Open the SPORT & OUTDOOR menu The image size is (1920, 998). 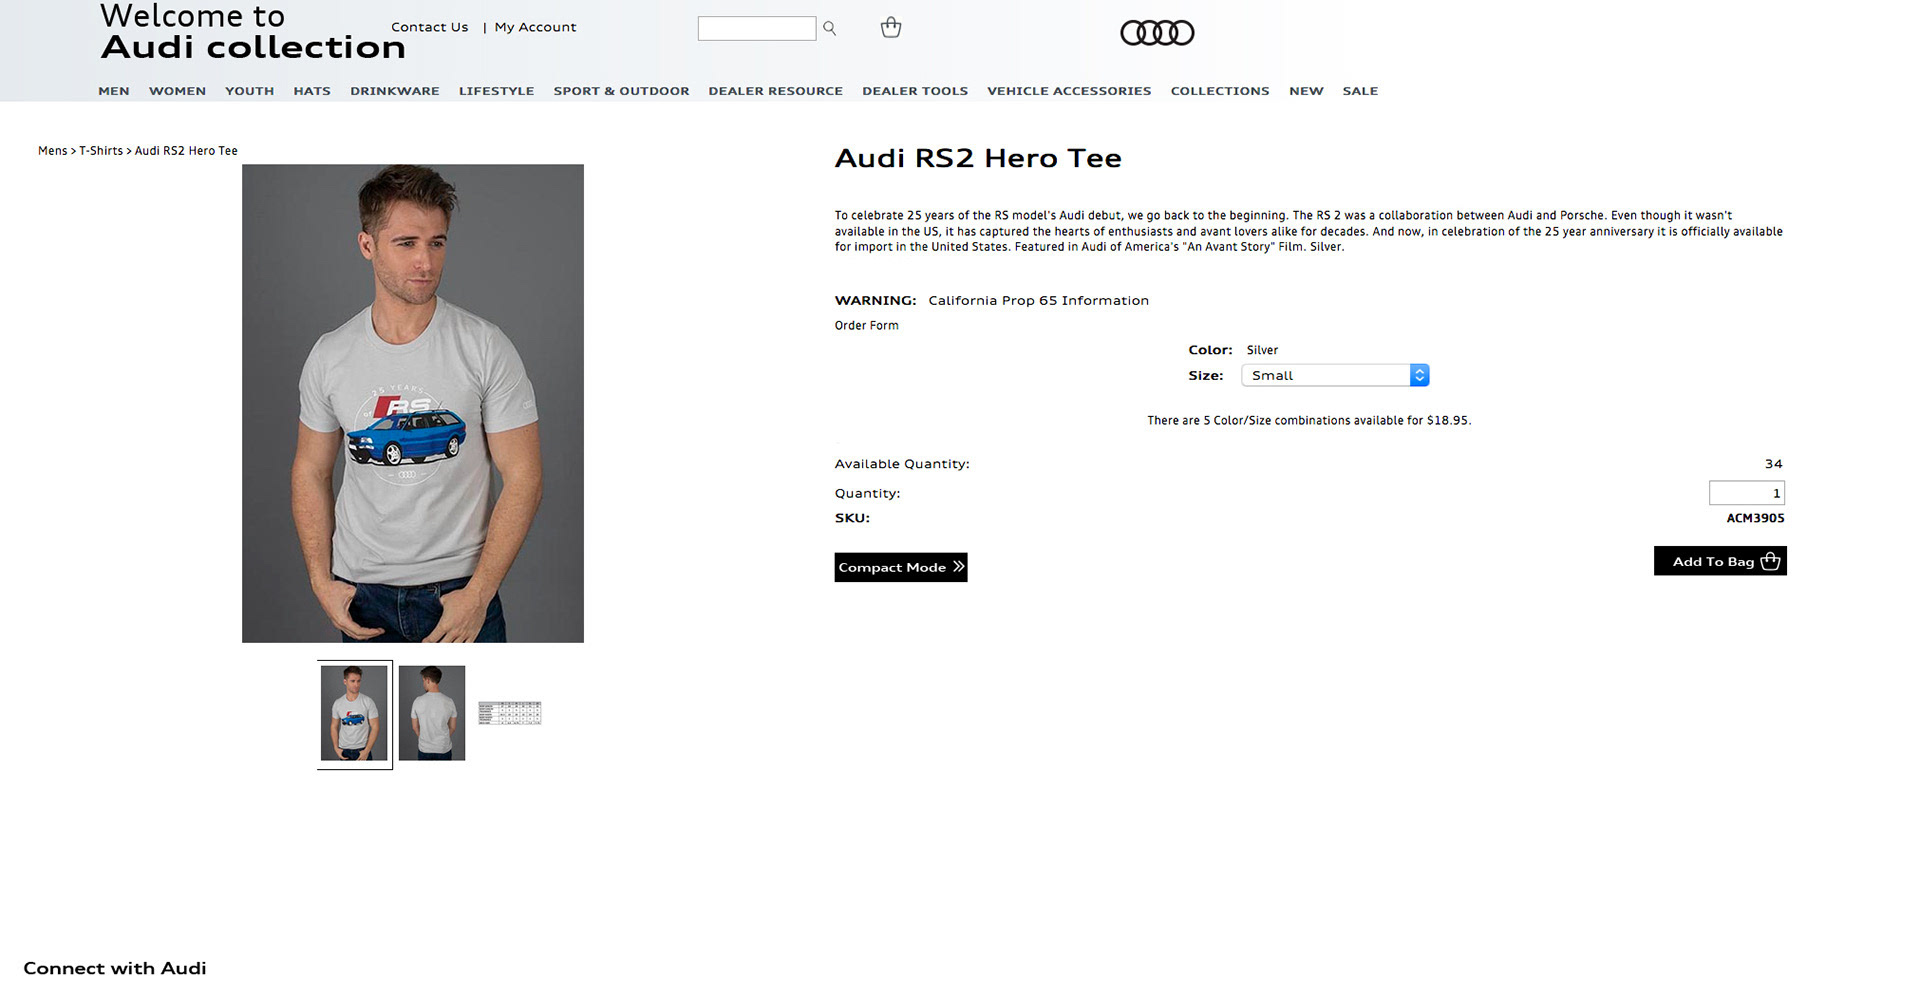(621, 91)
